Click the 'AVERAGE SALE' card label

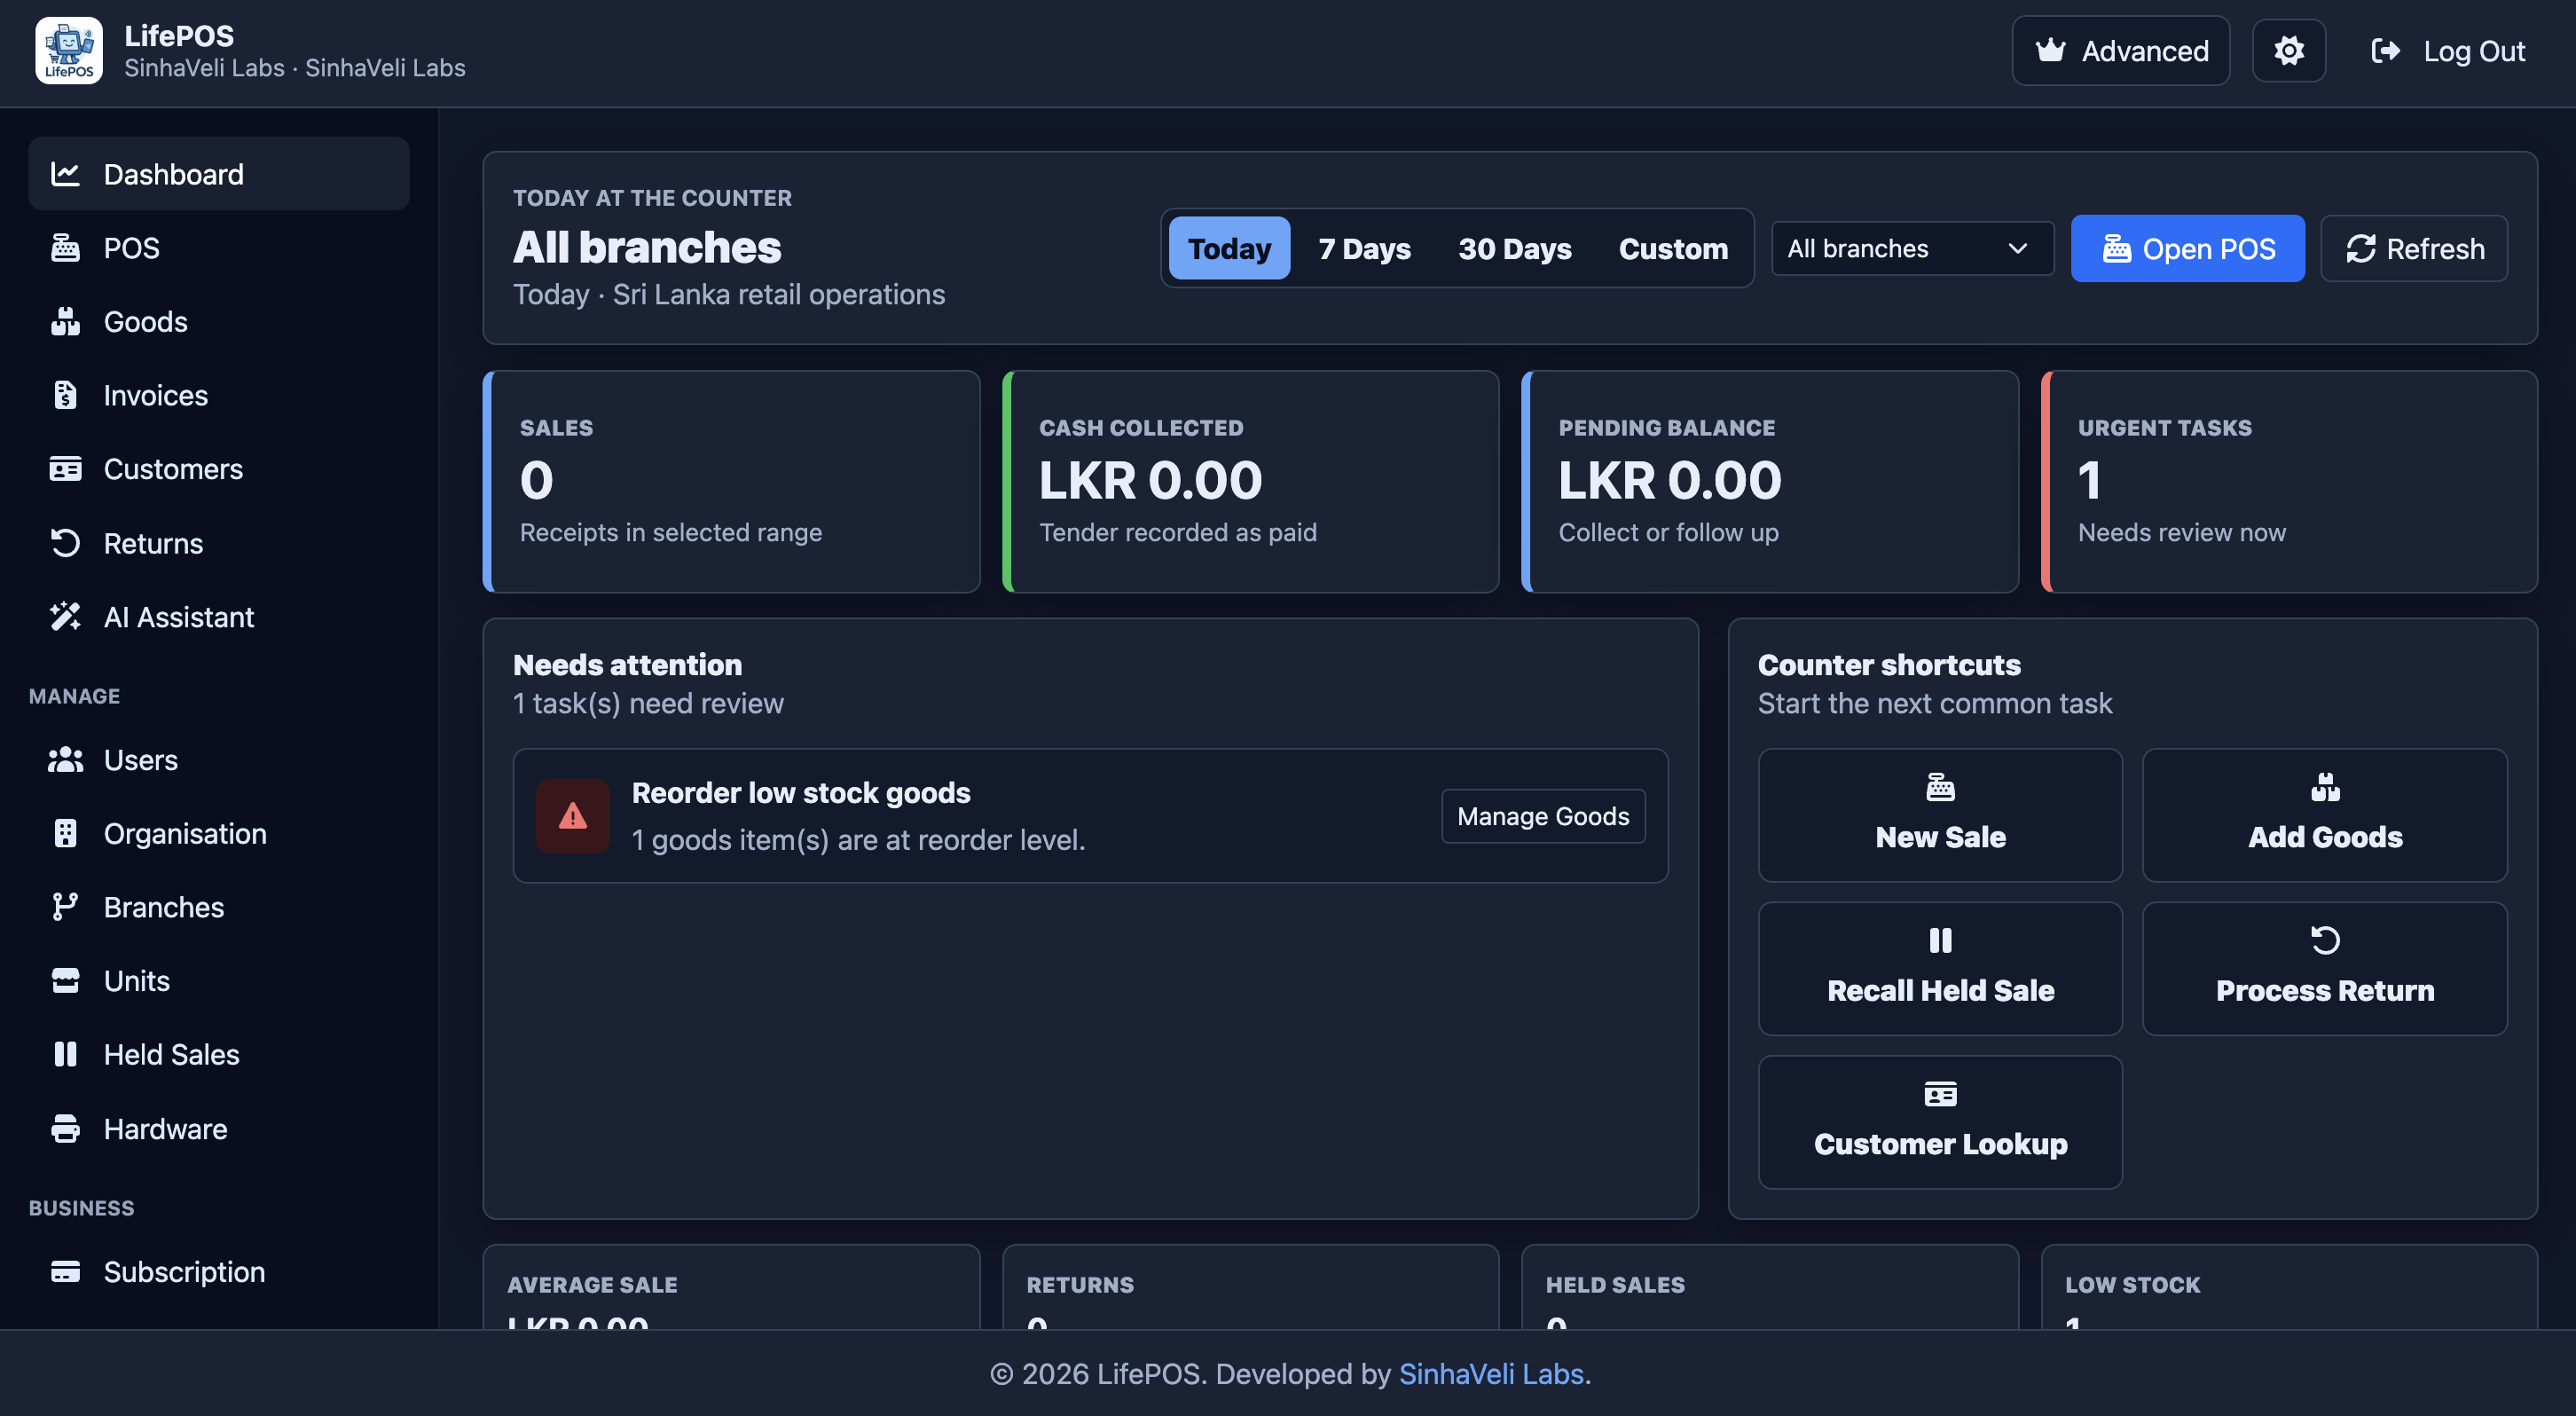pyautogui.click(x=592, y=1285)
